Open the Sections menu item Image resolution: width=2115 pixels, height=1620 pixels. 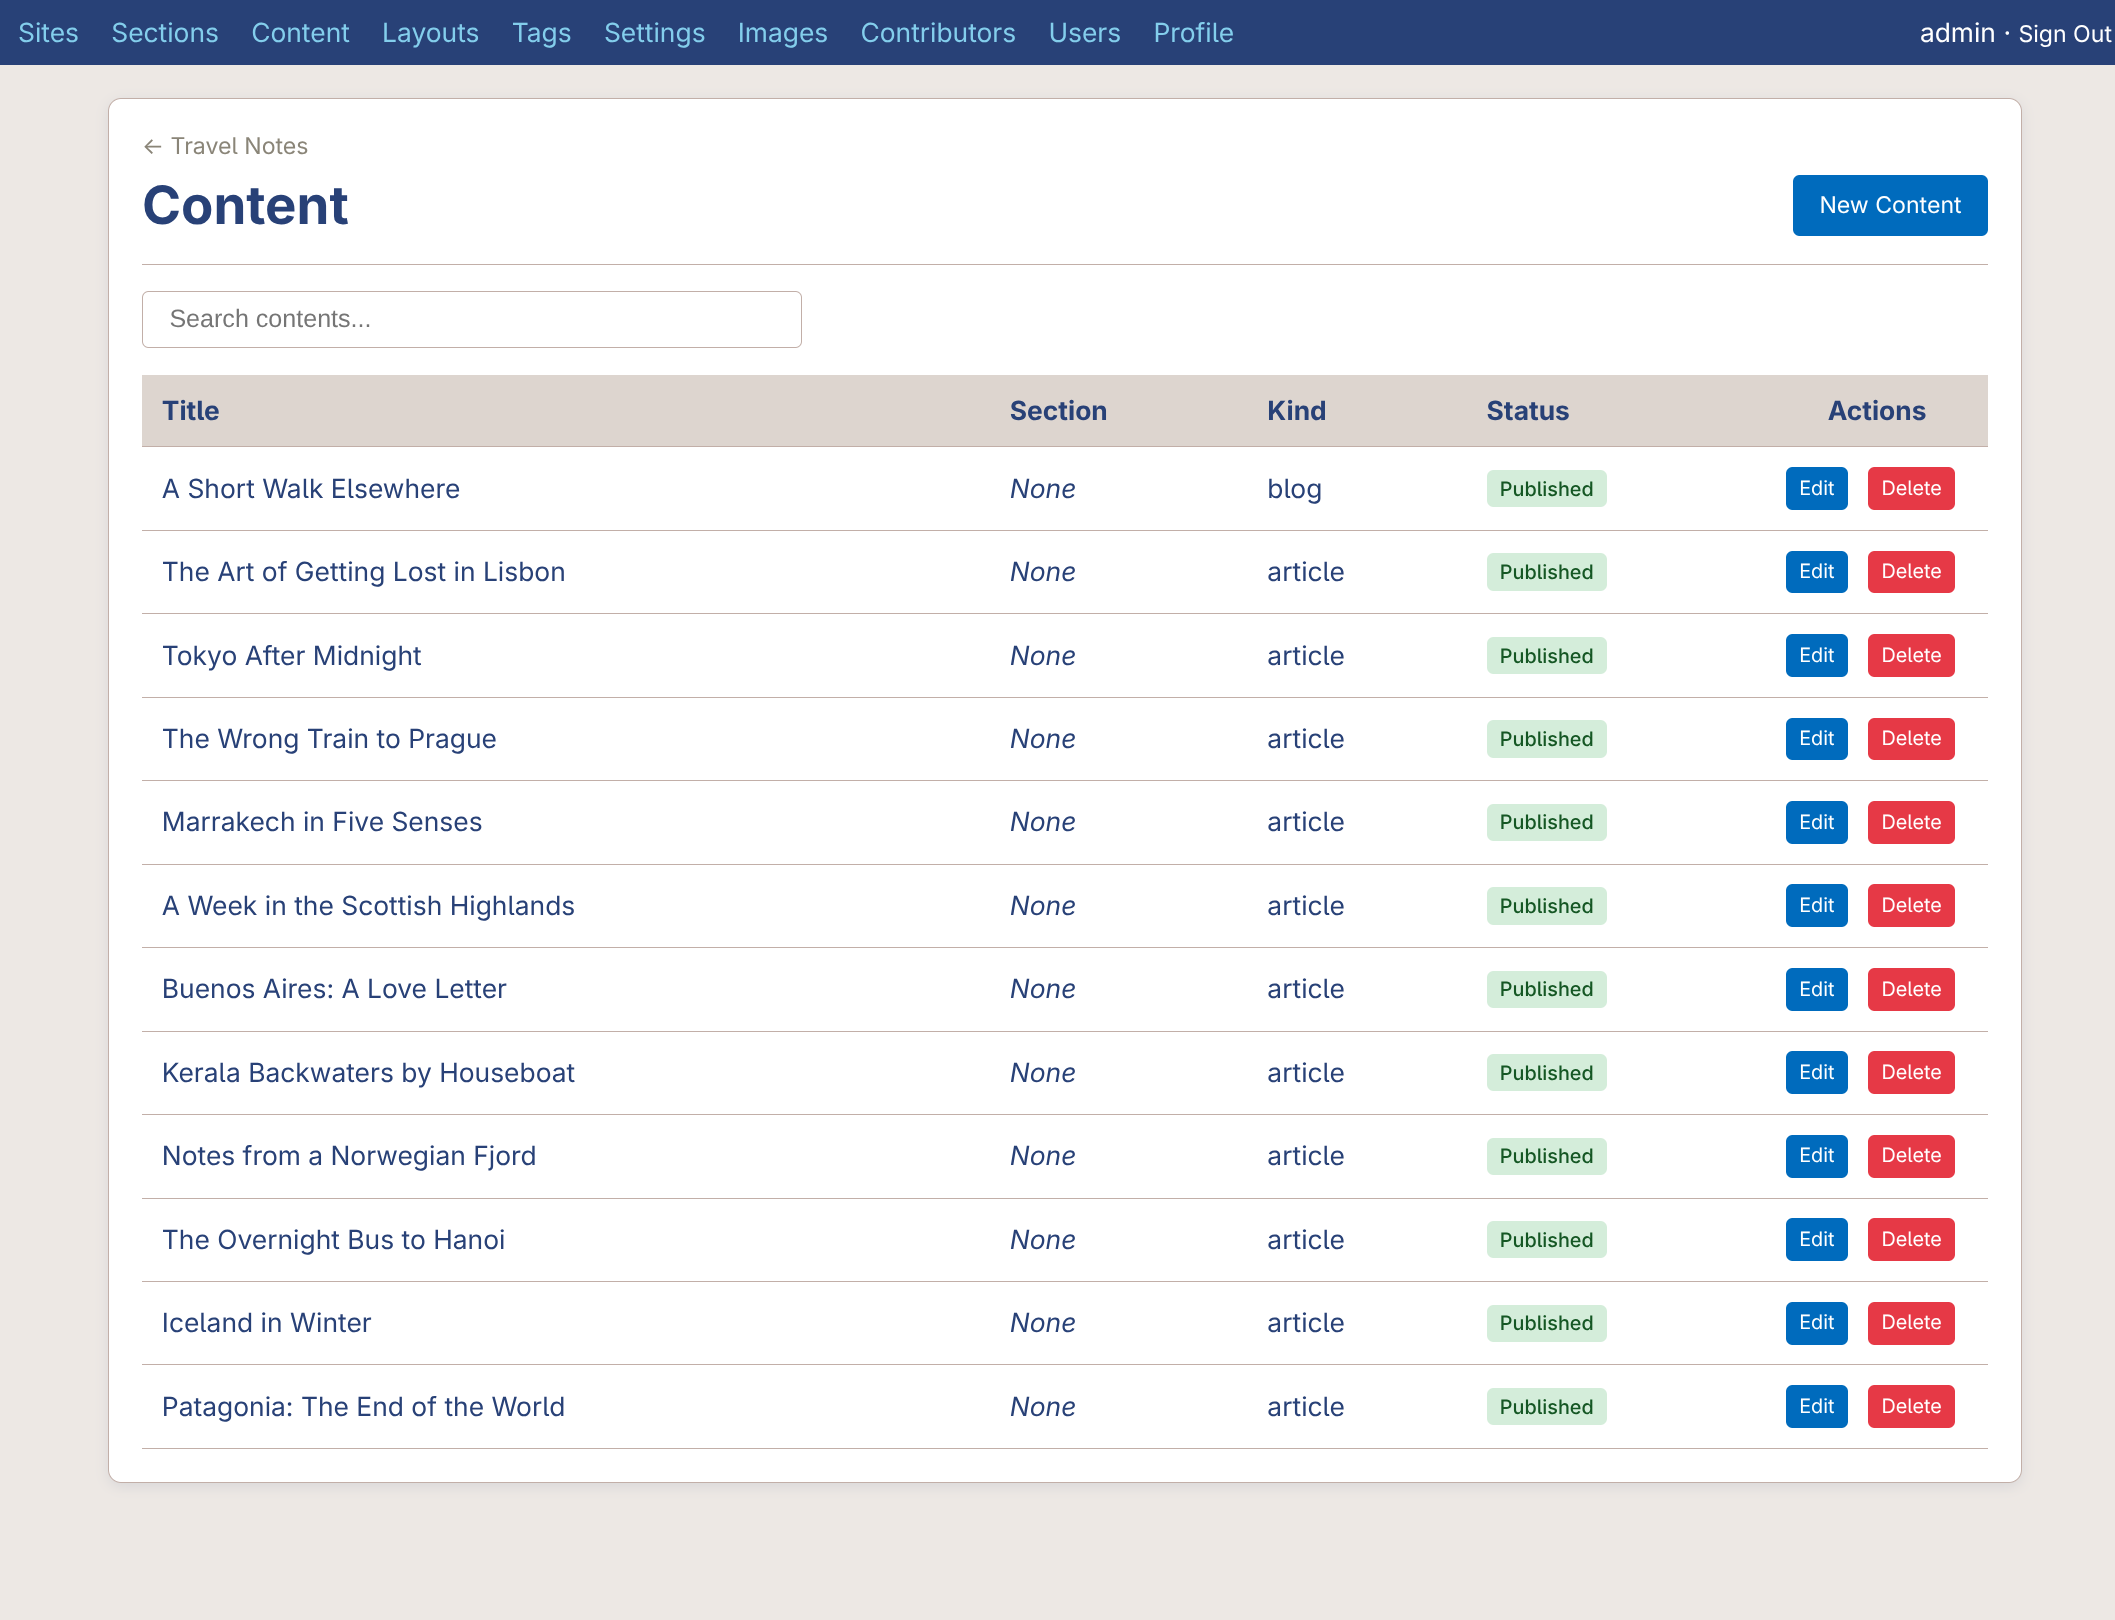pos(164,33)
